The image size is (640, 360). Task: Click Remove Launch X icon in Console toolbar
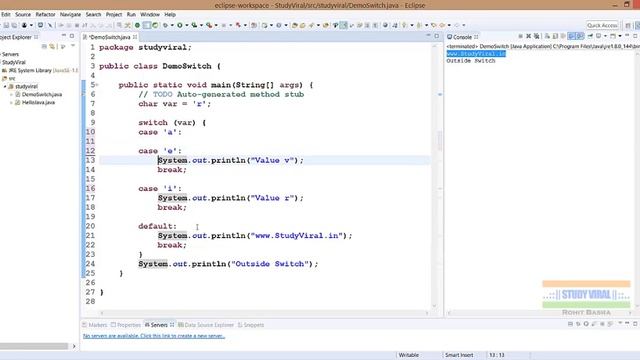528,36
